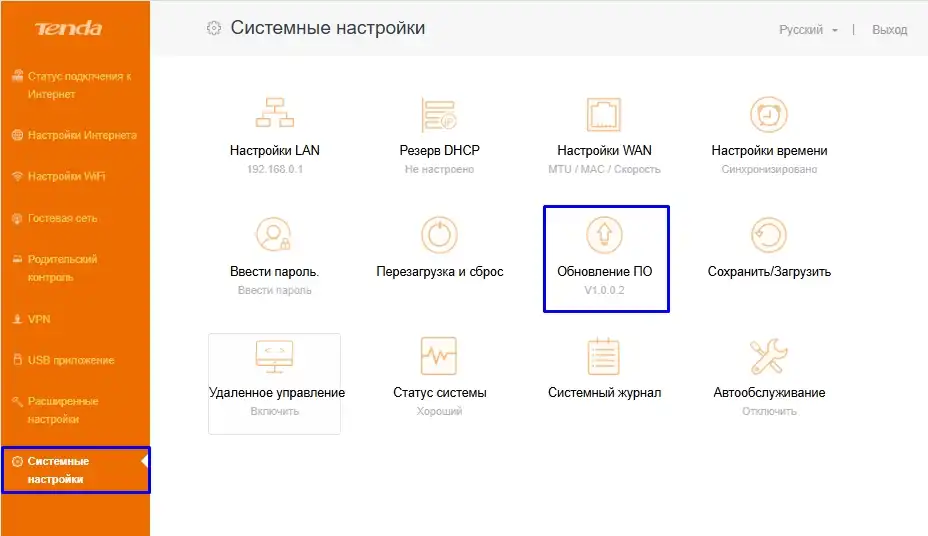The width and height of the screenshot is (928, 536).
Task: Click the time settings clock icon
Action: [769, 114]
